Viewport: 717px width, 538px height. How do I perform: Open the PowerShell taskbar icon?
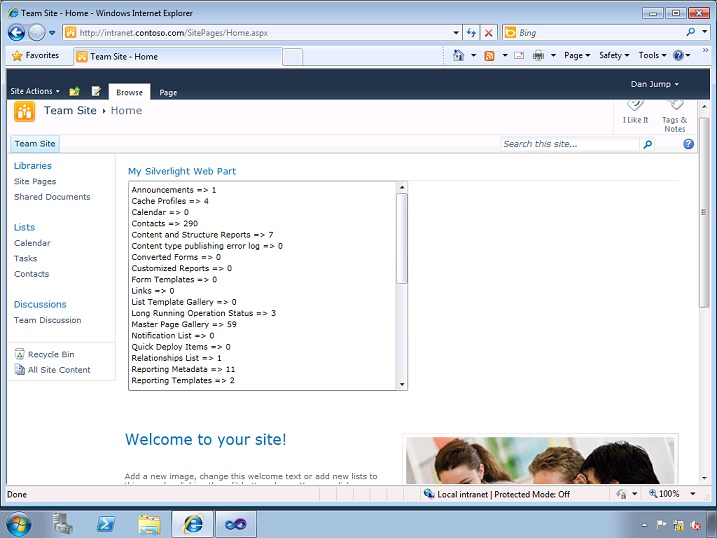[106, 524]
